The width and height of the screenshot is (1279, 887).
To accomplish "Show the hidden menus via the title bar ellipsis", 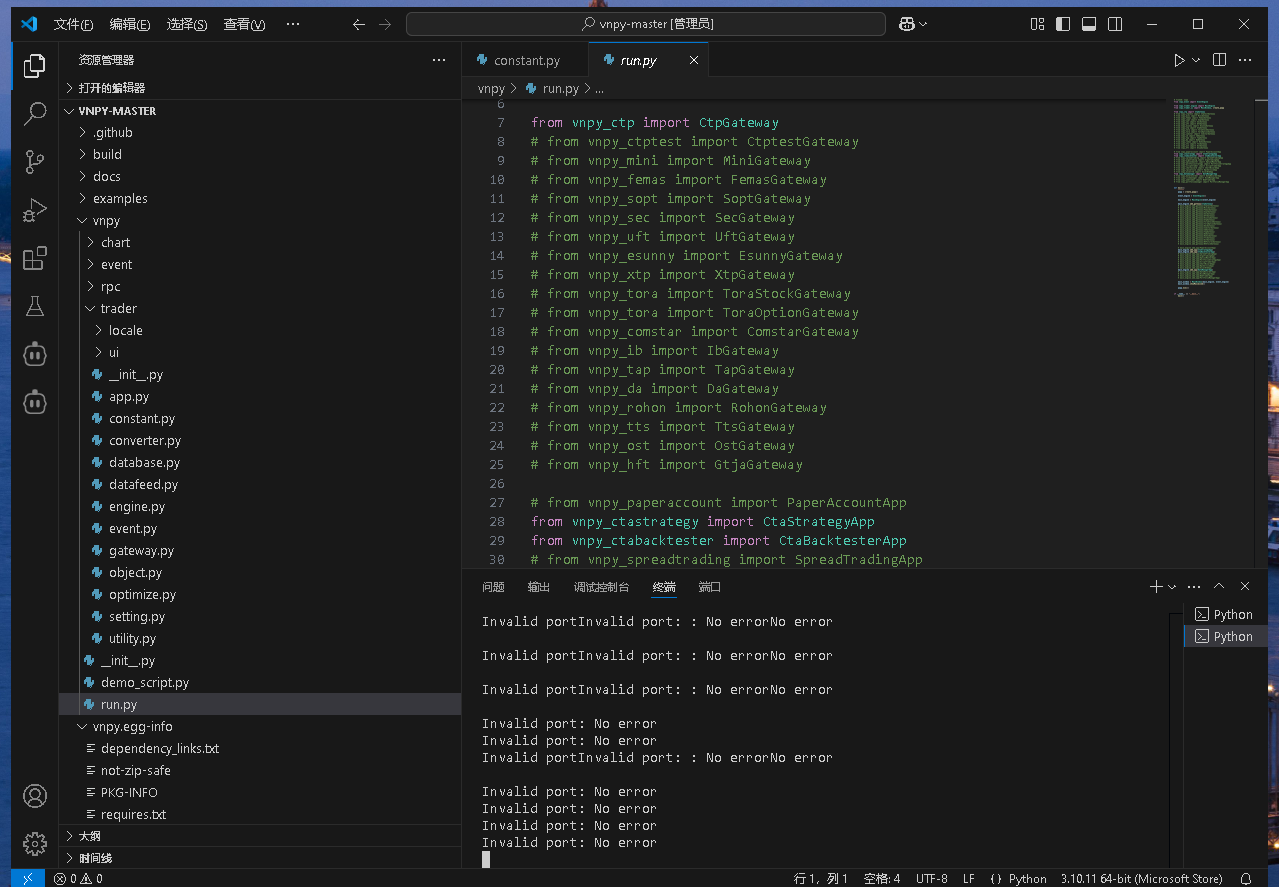I will click(292, 24).
